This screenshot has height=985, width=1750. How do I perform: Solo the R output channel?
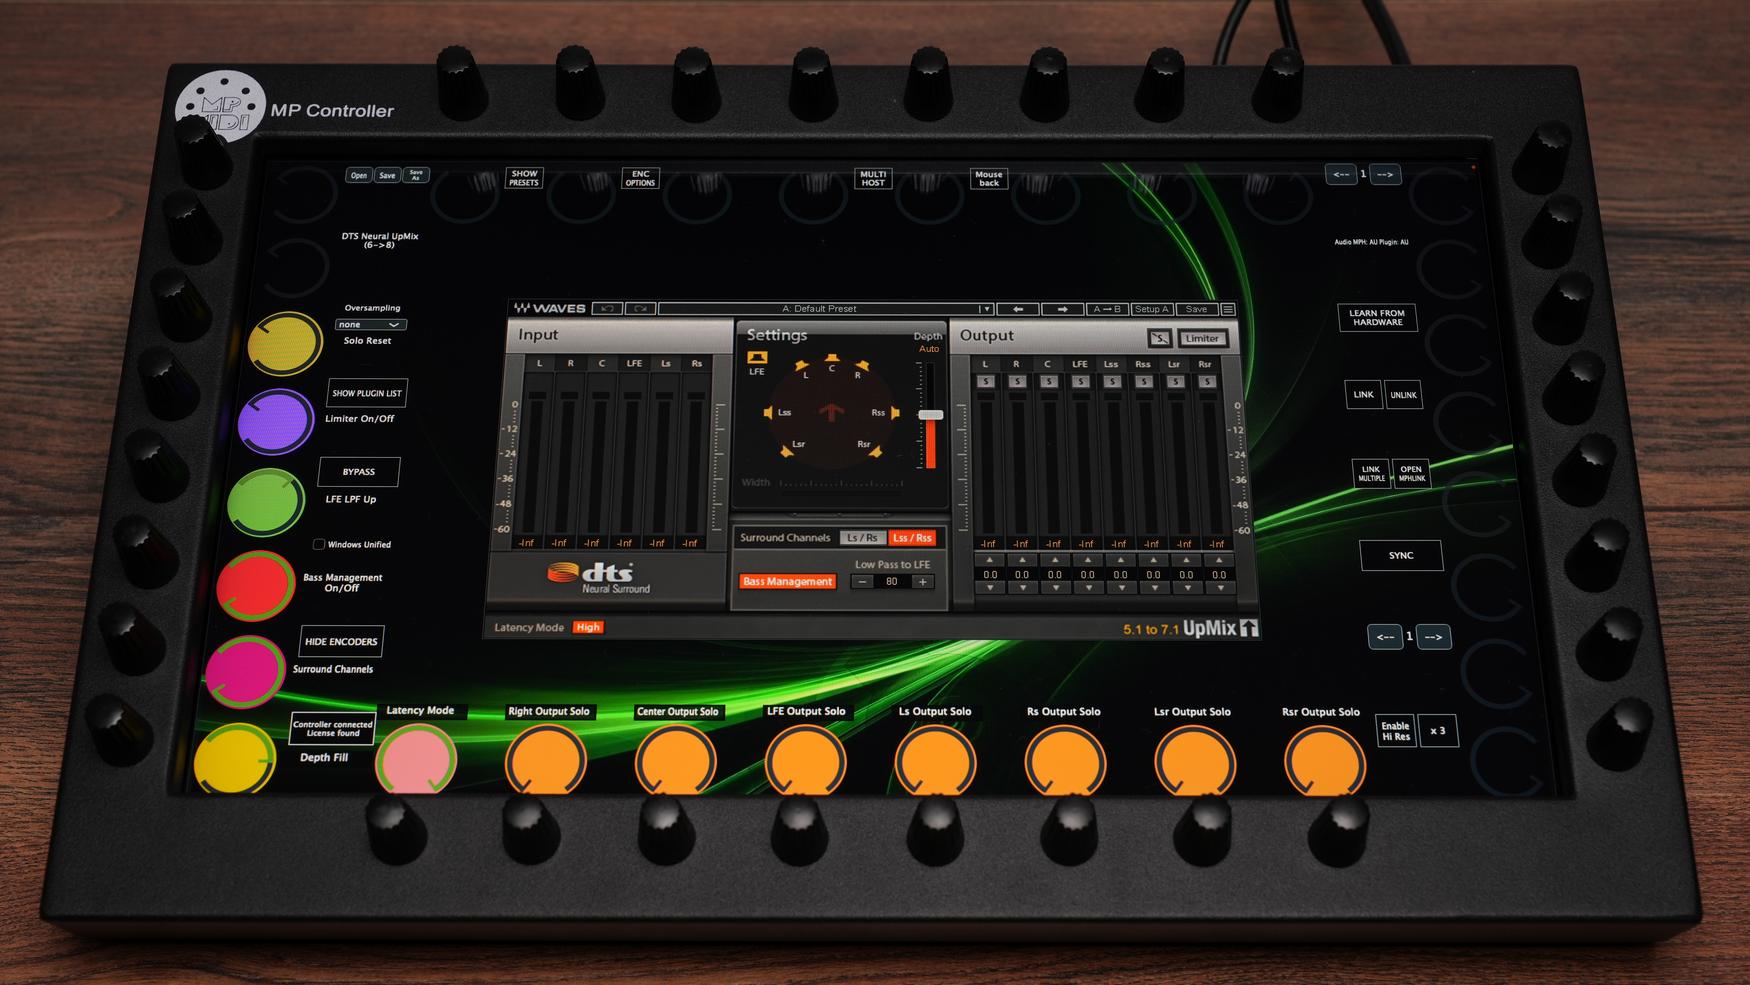[1017, 381]
